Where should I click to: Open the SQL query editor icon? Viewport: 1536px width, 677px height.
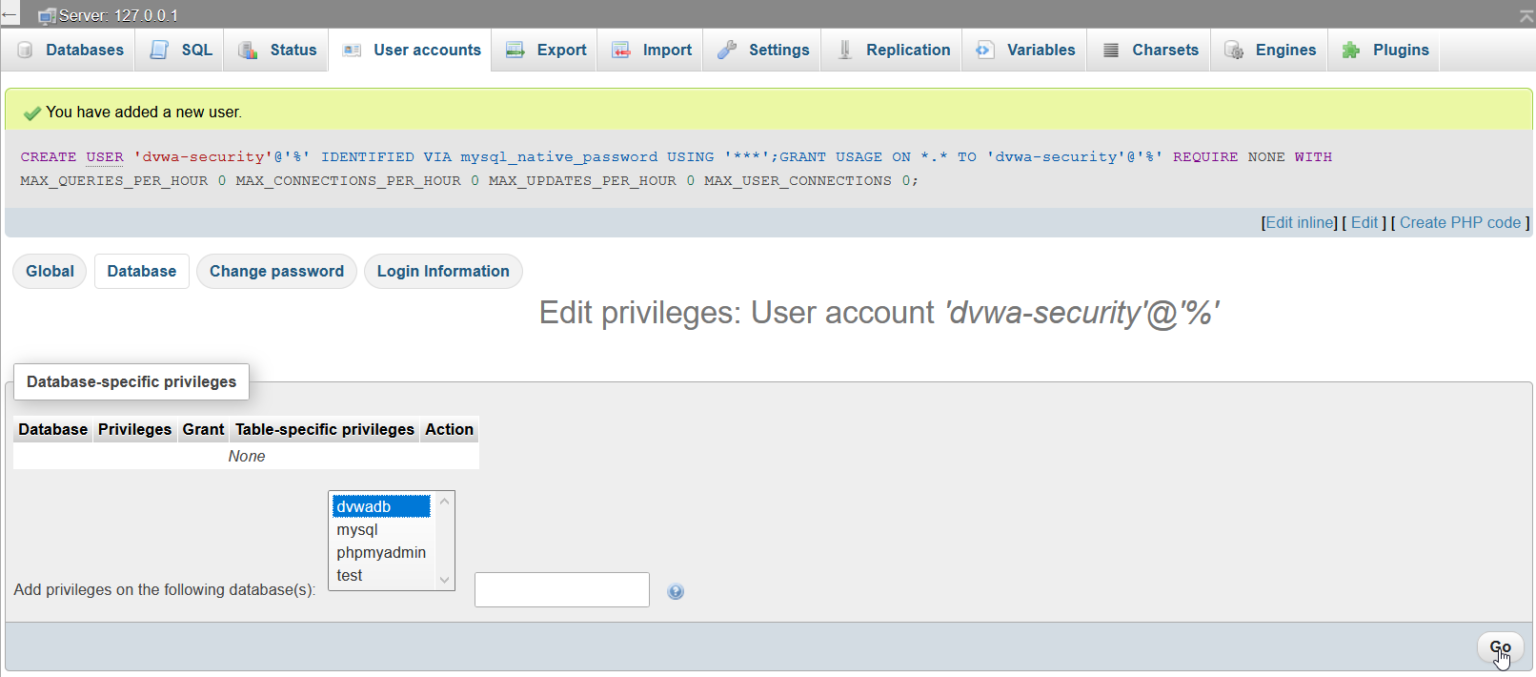[159, 49]
